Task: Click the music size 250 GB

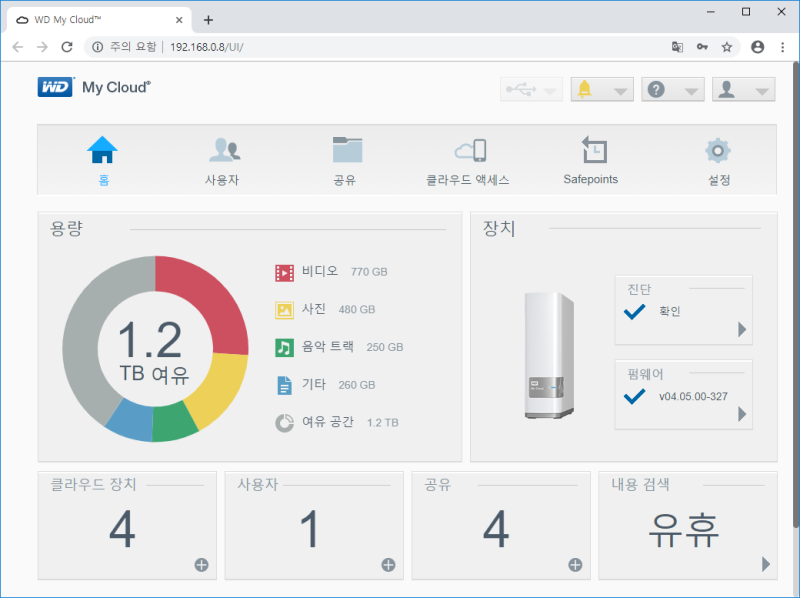Action: (x=385, y=347)
